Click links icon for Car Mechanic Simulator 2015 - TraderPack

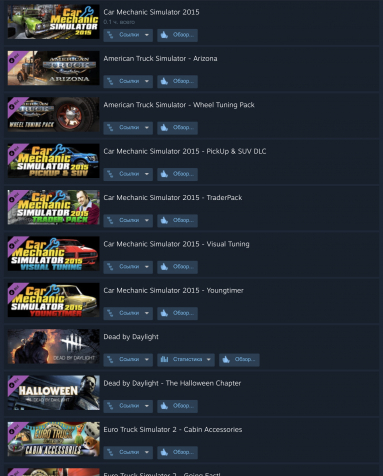coord(110,220)
